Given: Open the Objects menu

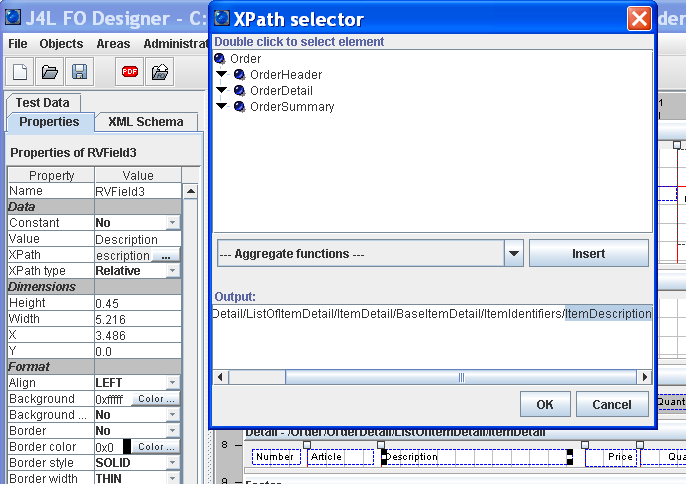Looking at the screenshot, I should point(61,44).
